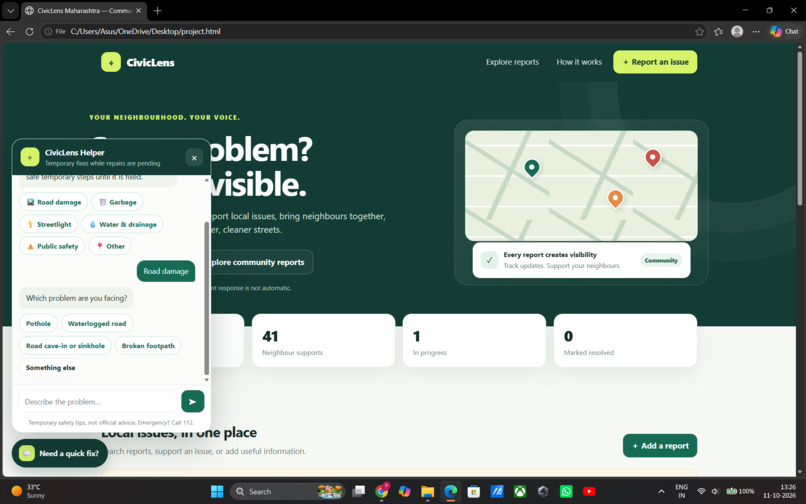This screenshot has height=504, width=806.
Task: Open Google Chrome from taskbar
Action: pos(382,492)
